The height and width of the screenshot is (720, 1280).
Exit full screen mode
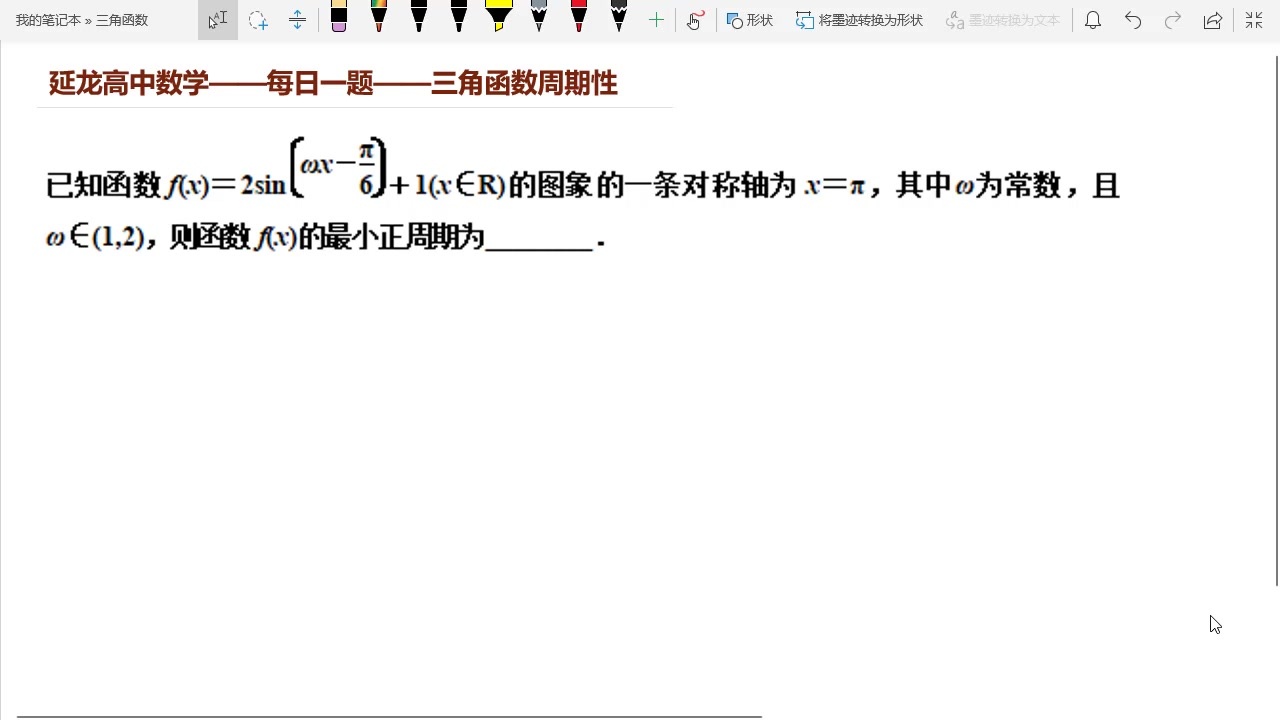coord(1254,20)
